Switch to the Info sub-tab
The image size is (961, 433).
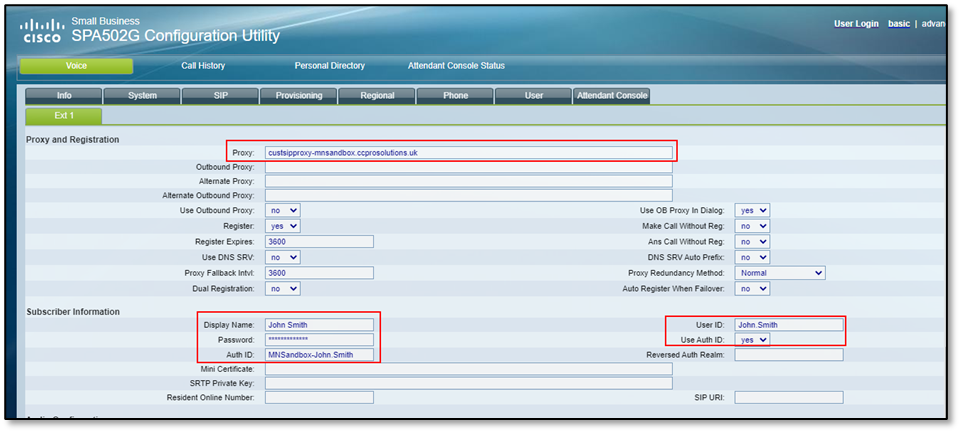64,96
